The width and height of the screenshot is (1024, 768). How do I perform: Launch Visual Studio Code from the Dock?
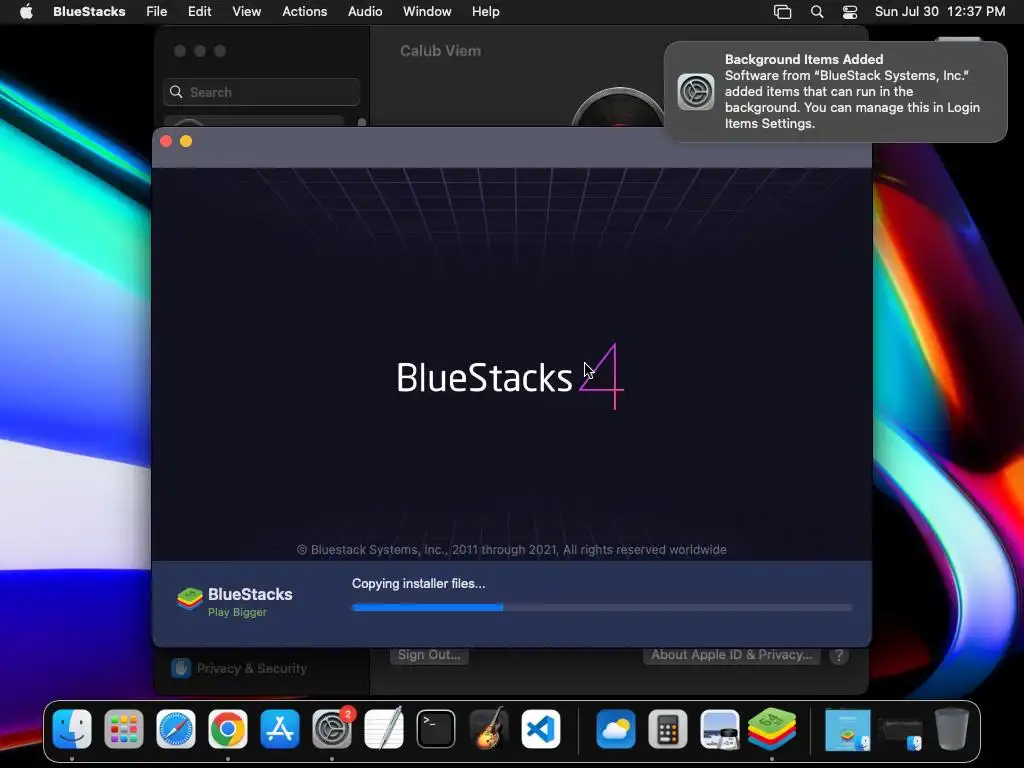[x=540, y=729]
